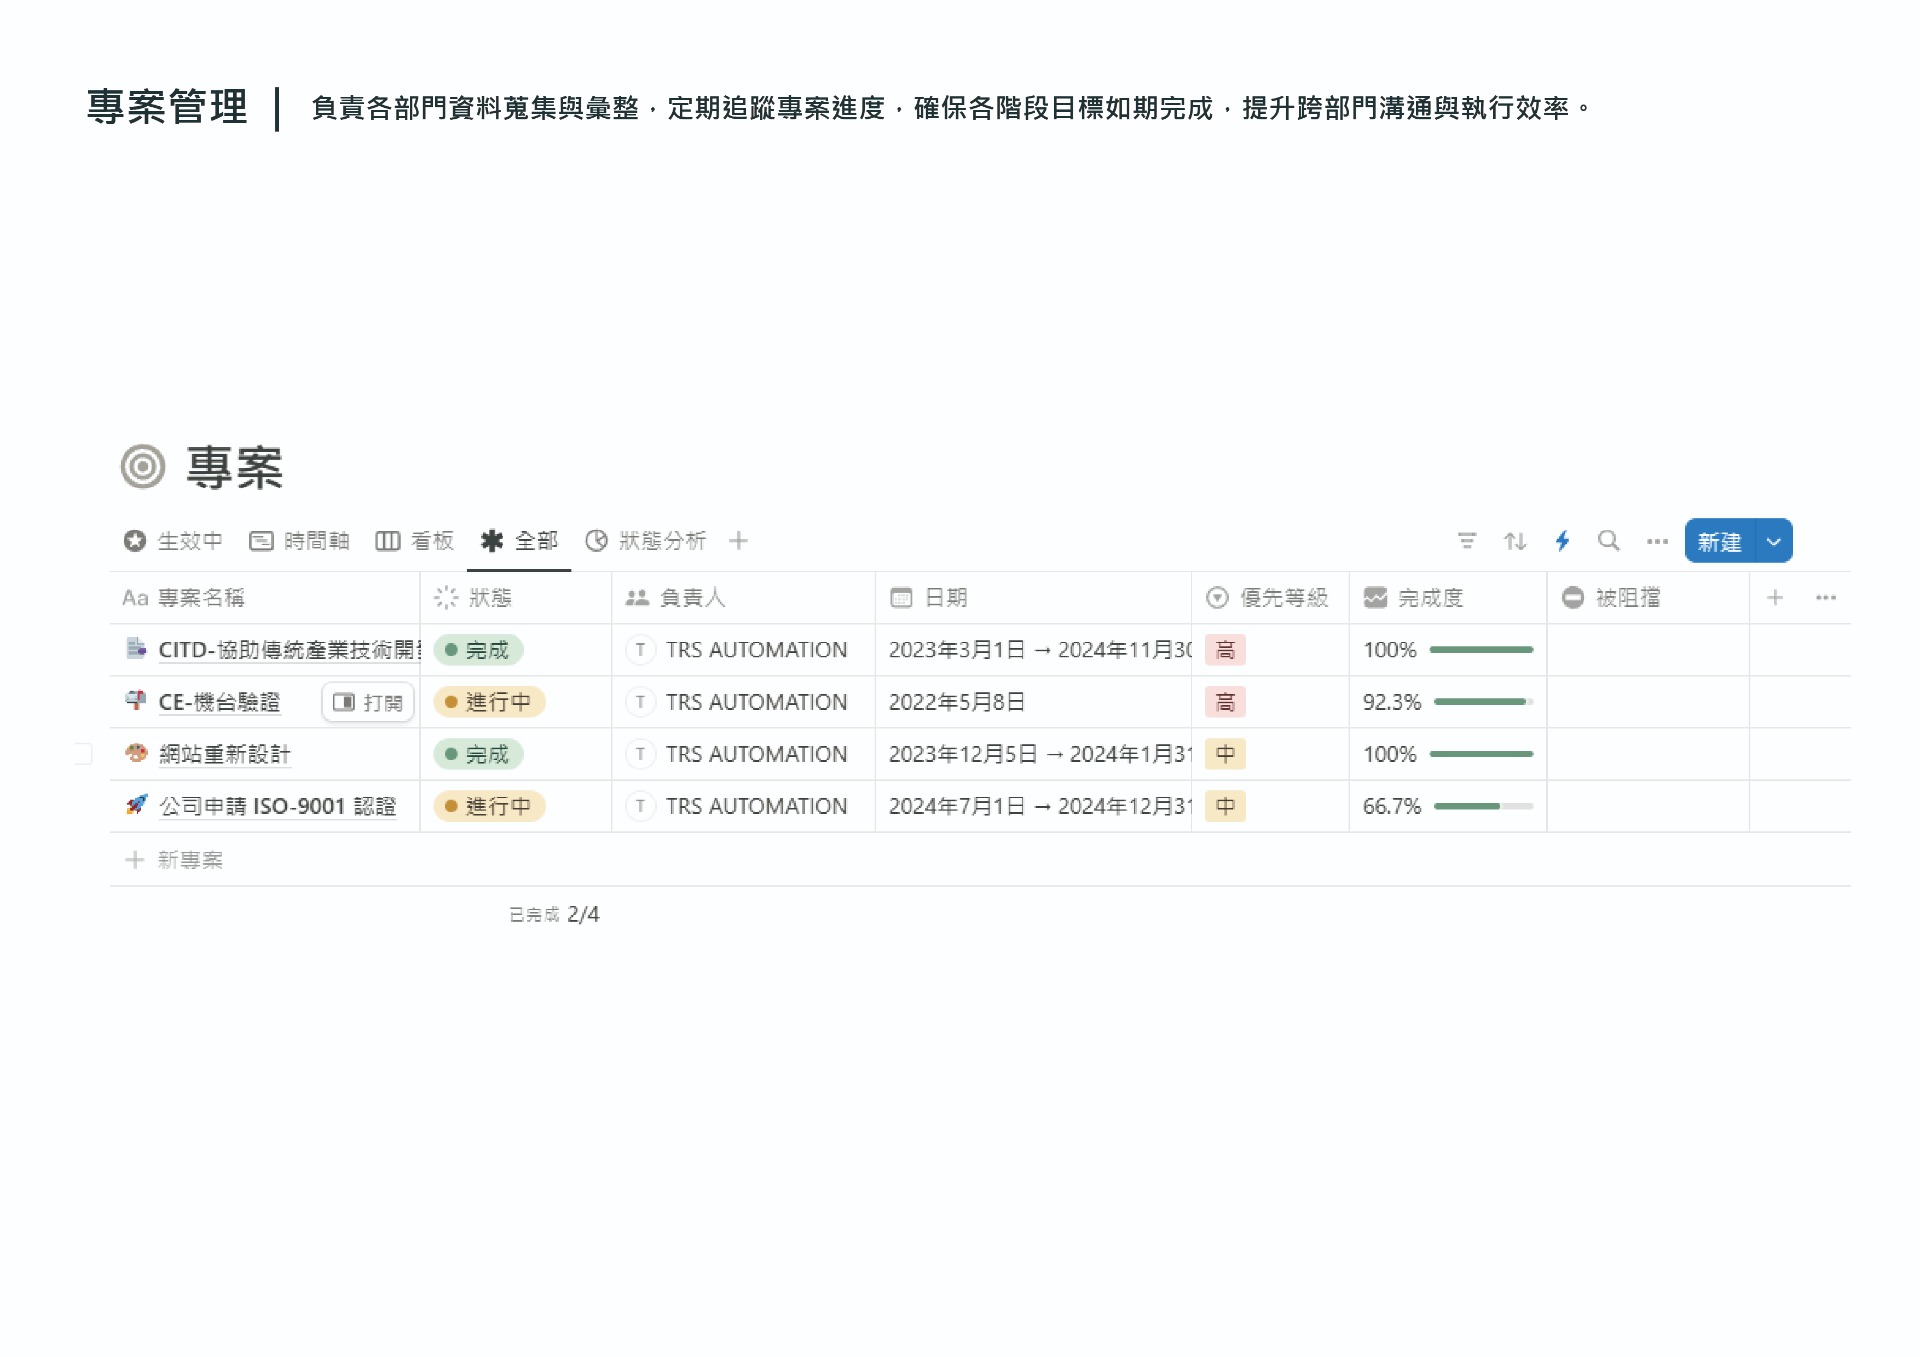Open the 進行中 status dropdown for CE-機台驗證
This screenshot has width=1920, height=1357.
click(x=489, y=702)
